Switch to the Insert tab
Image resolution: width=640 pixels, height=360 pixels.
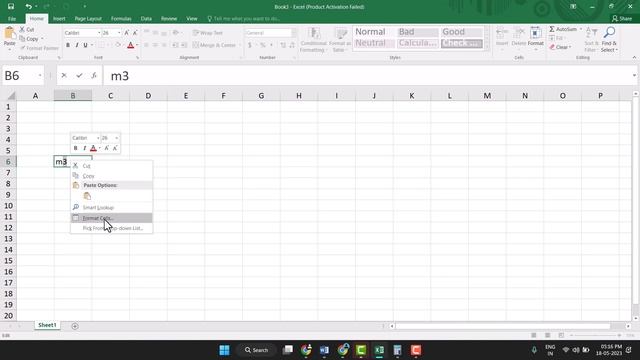[x=59, y=19]
